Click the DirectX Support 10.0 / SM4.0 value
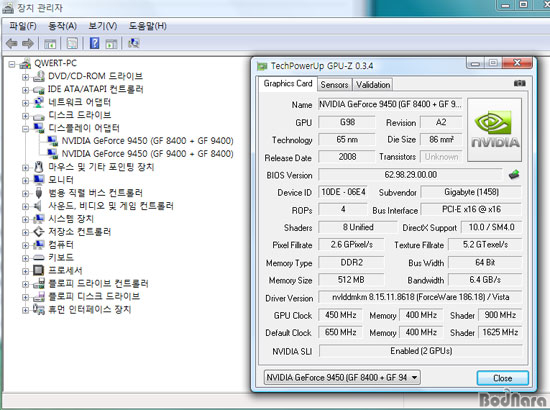Viewport: 550px width, 410px height. coord(491,227)
